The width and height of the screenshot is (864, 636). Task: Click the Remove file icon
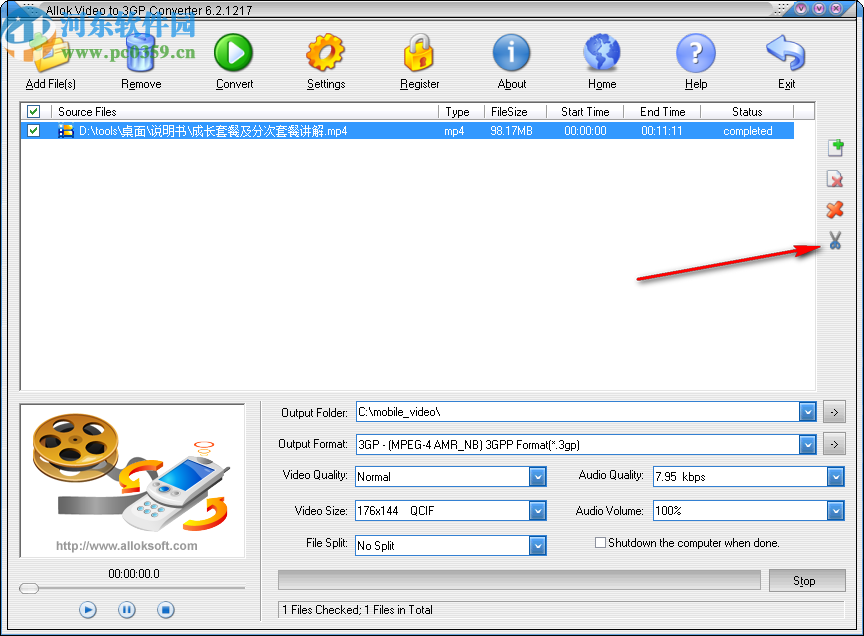[x=140, y=55]
